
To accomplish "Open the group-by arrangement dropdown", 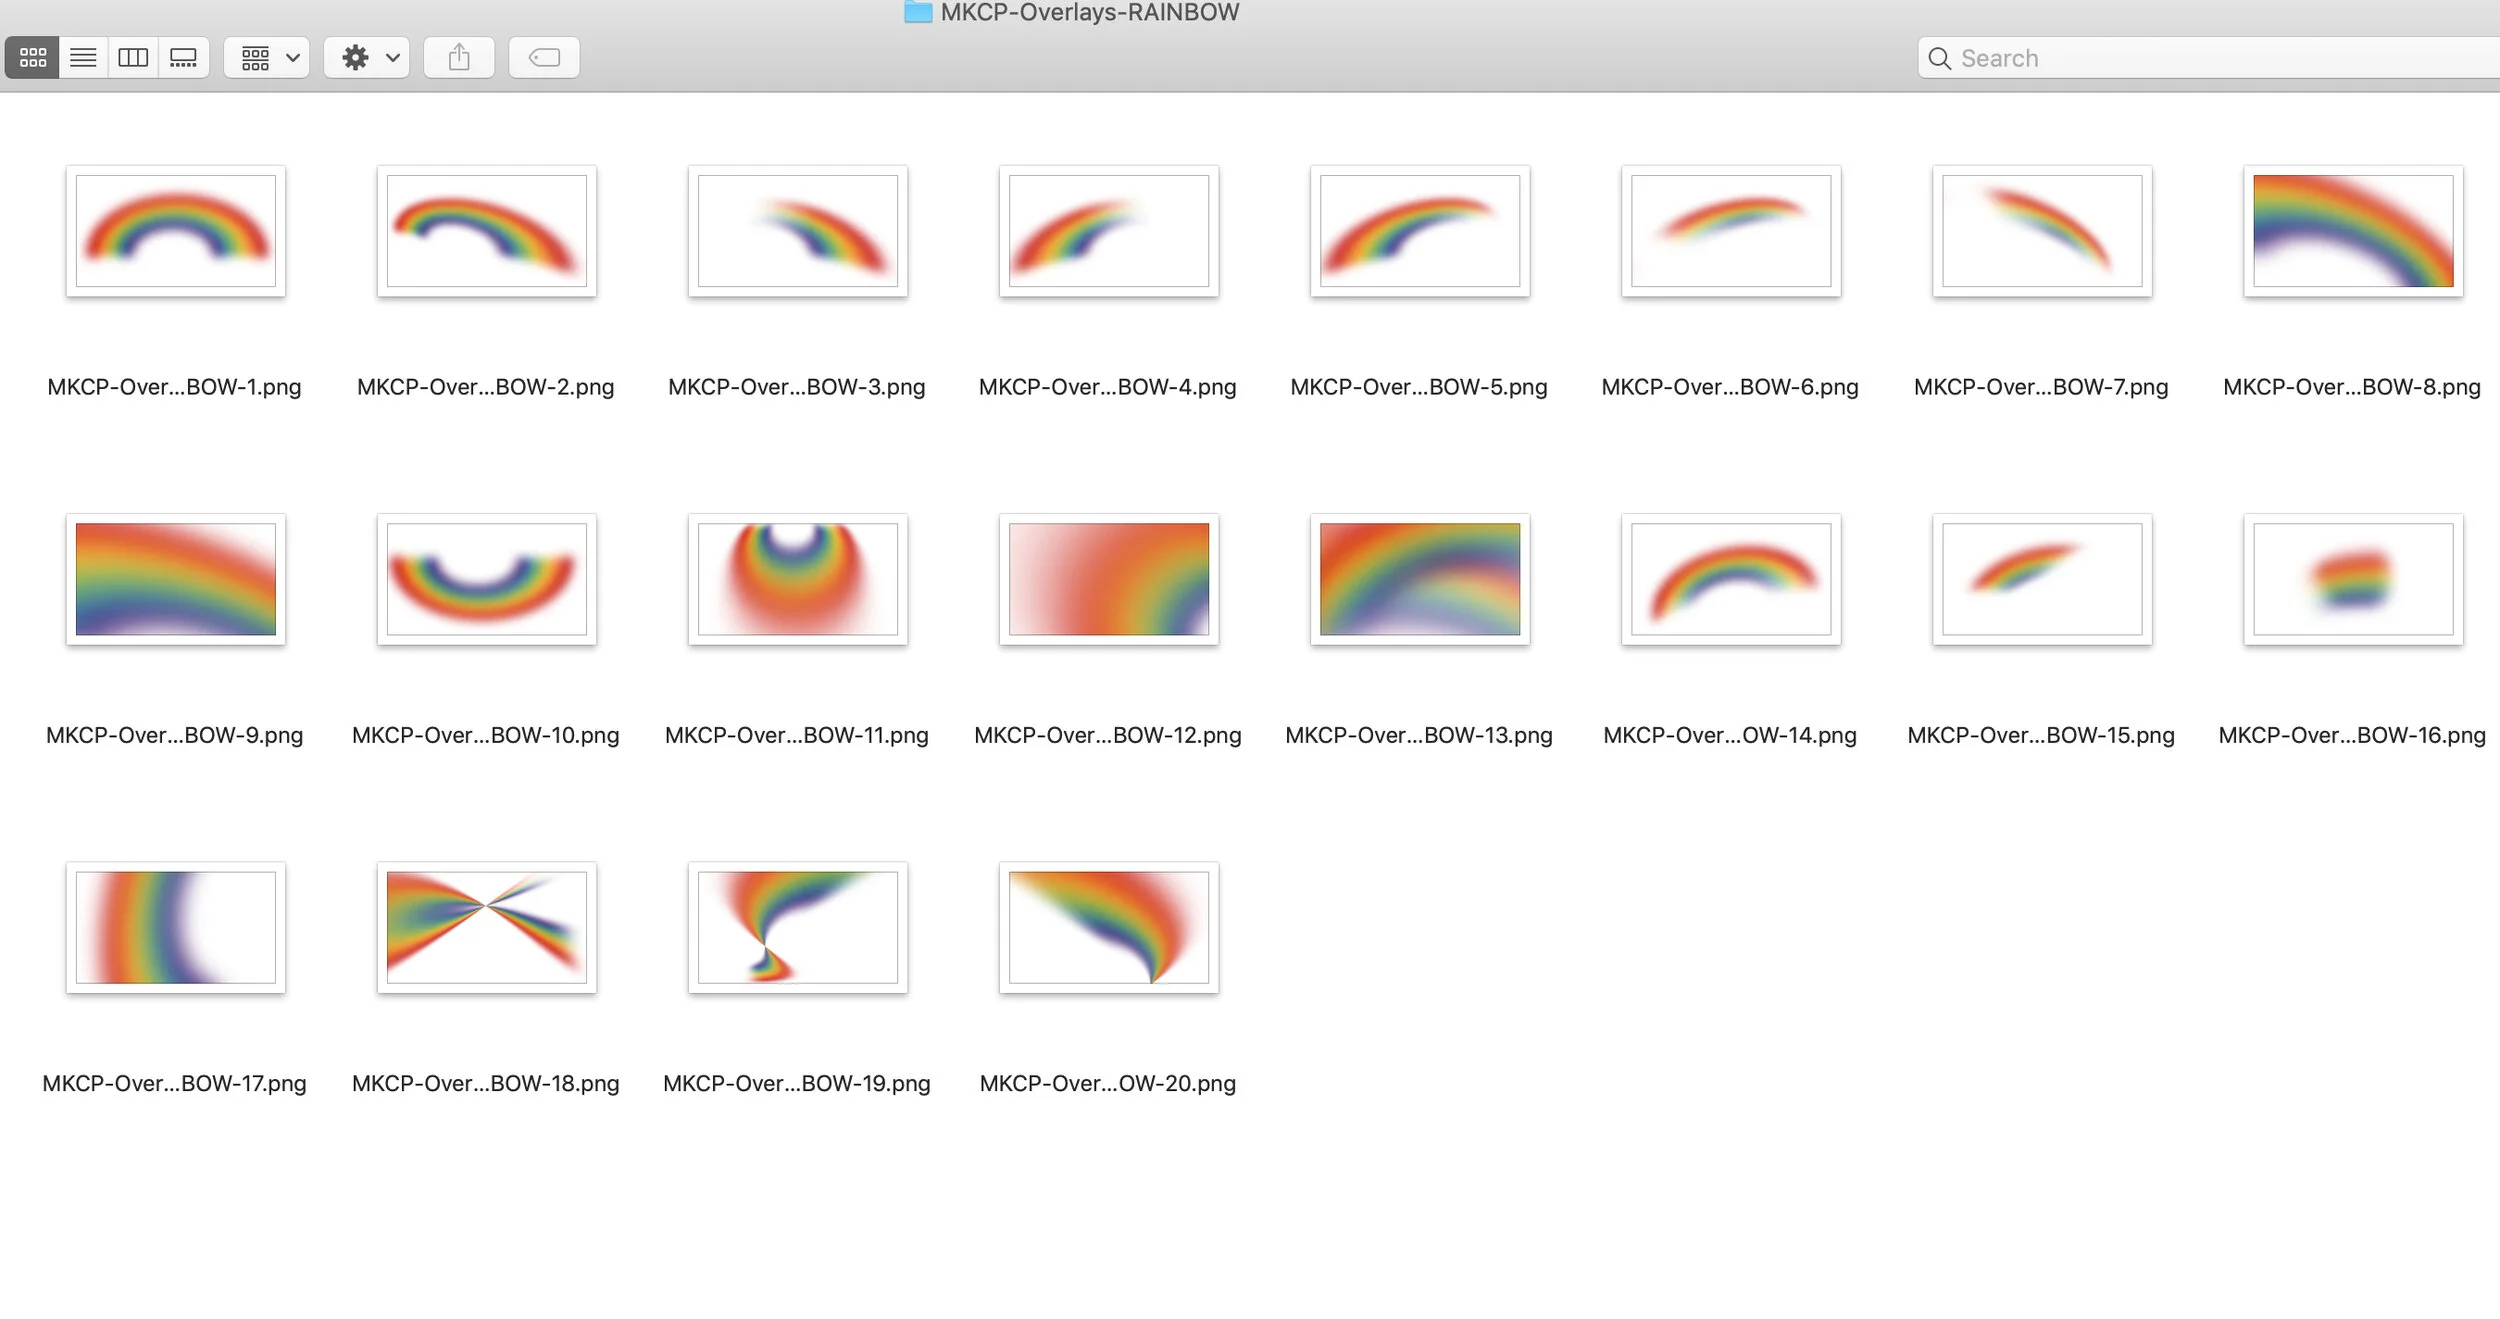I will pyautogui.click(x=267, y=58).
